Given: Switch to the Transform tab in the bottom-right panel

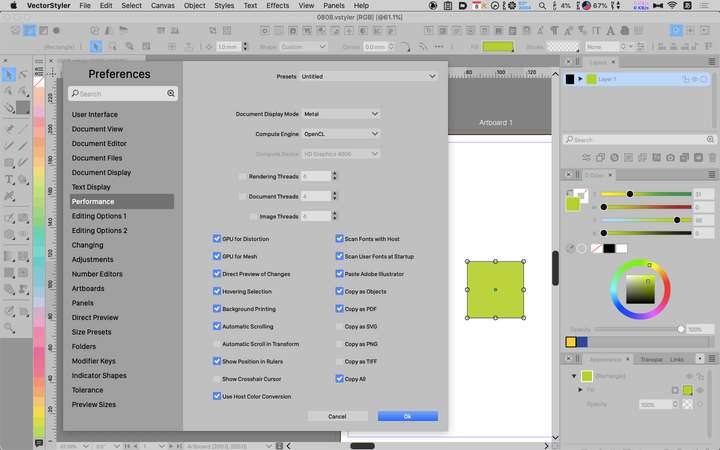Looking at the screenshot, I should (x=652, y=359).
